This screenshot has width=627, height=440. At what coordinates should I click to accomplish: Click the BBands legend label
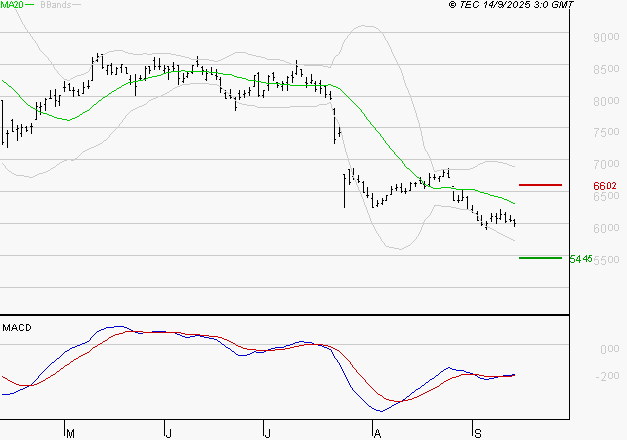pyautogui.click(x=56, y=5)
